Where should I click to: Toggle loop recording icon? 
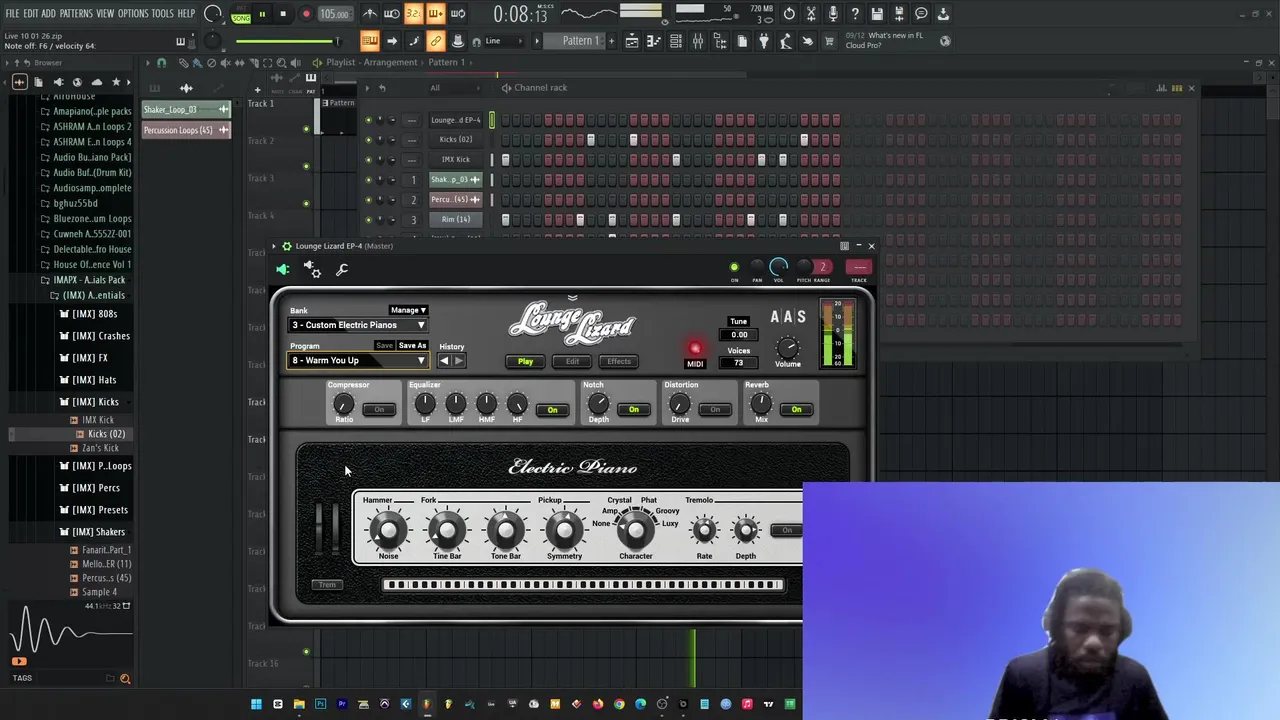tap(458, 14)
